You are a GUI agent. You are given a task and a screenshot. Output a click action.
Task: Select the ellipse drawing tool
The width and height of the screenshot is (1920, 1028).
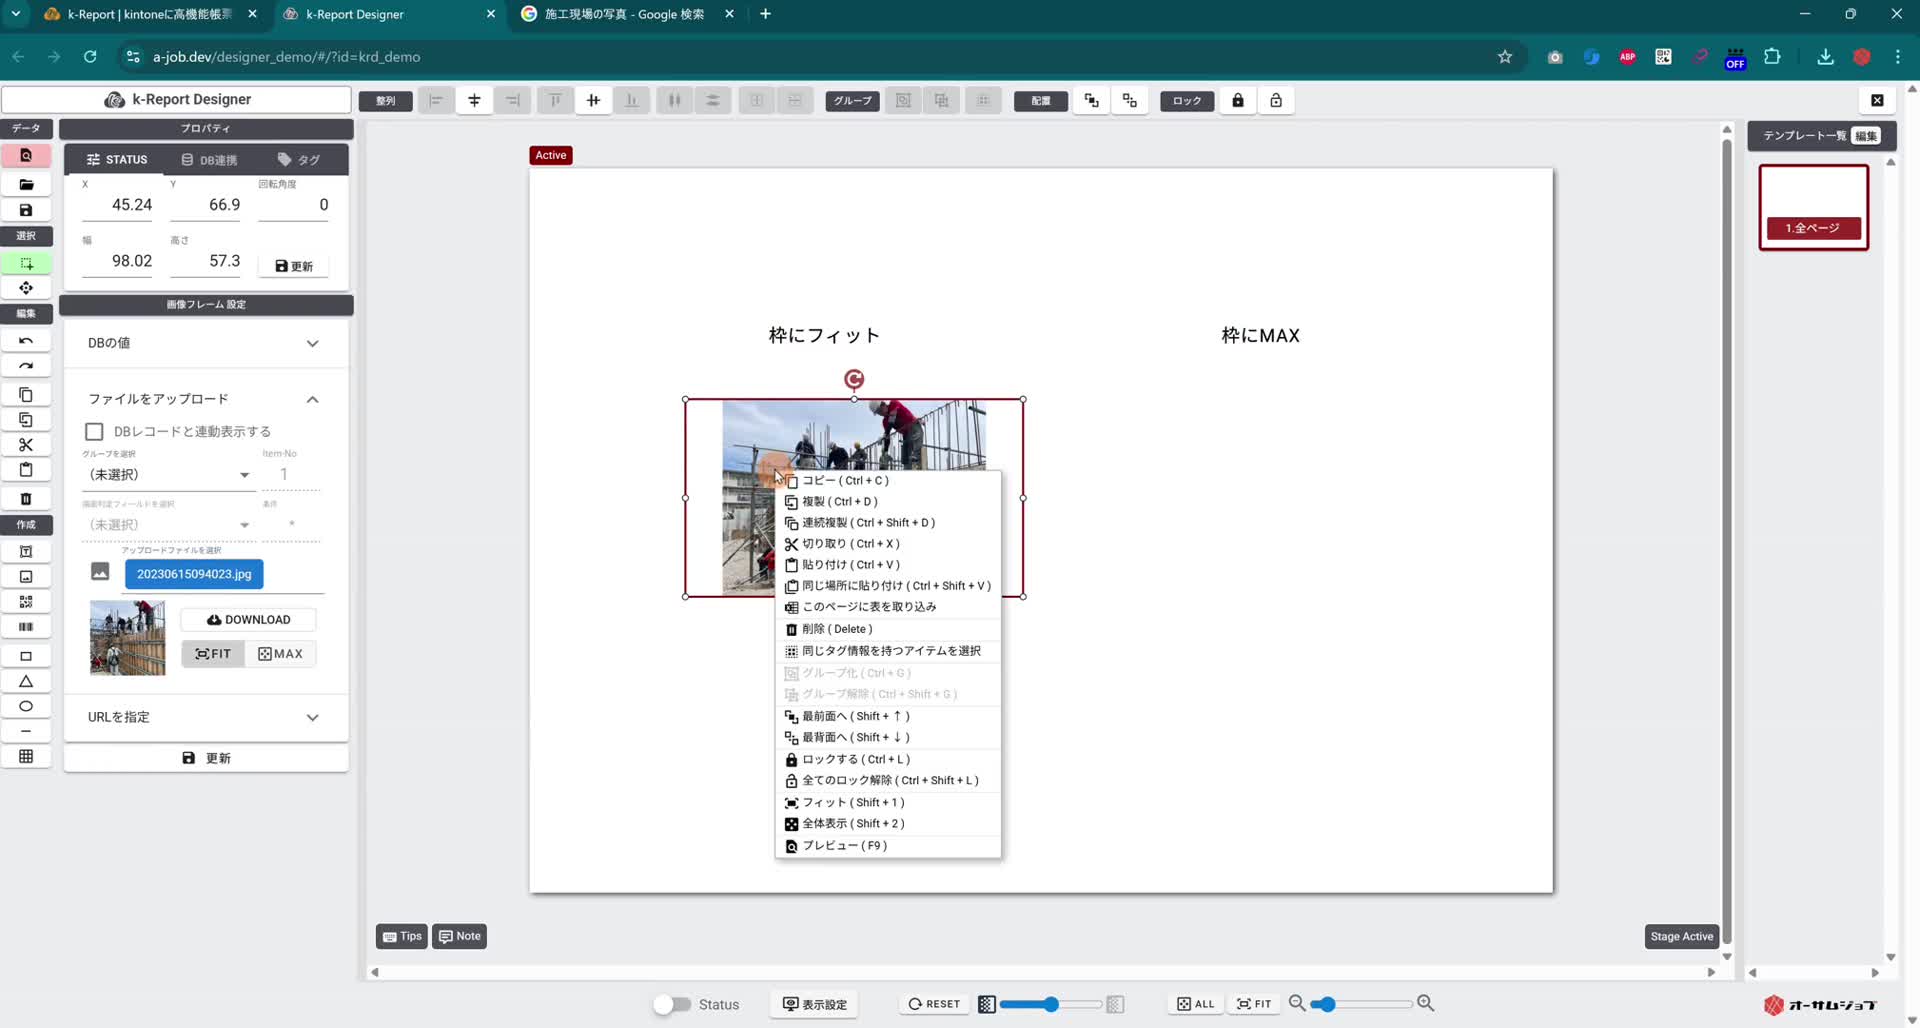tap(26, 706)
